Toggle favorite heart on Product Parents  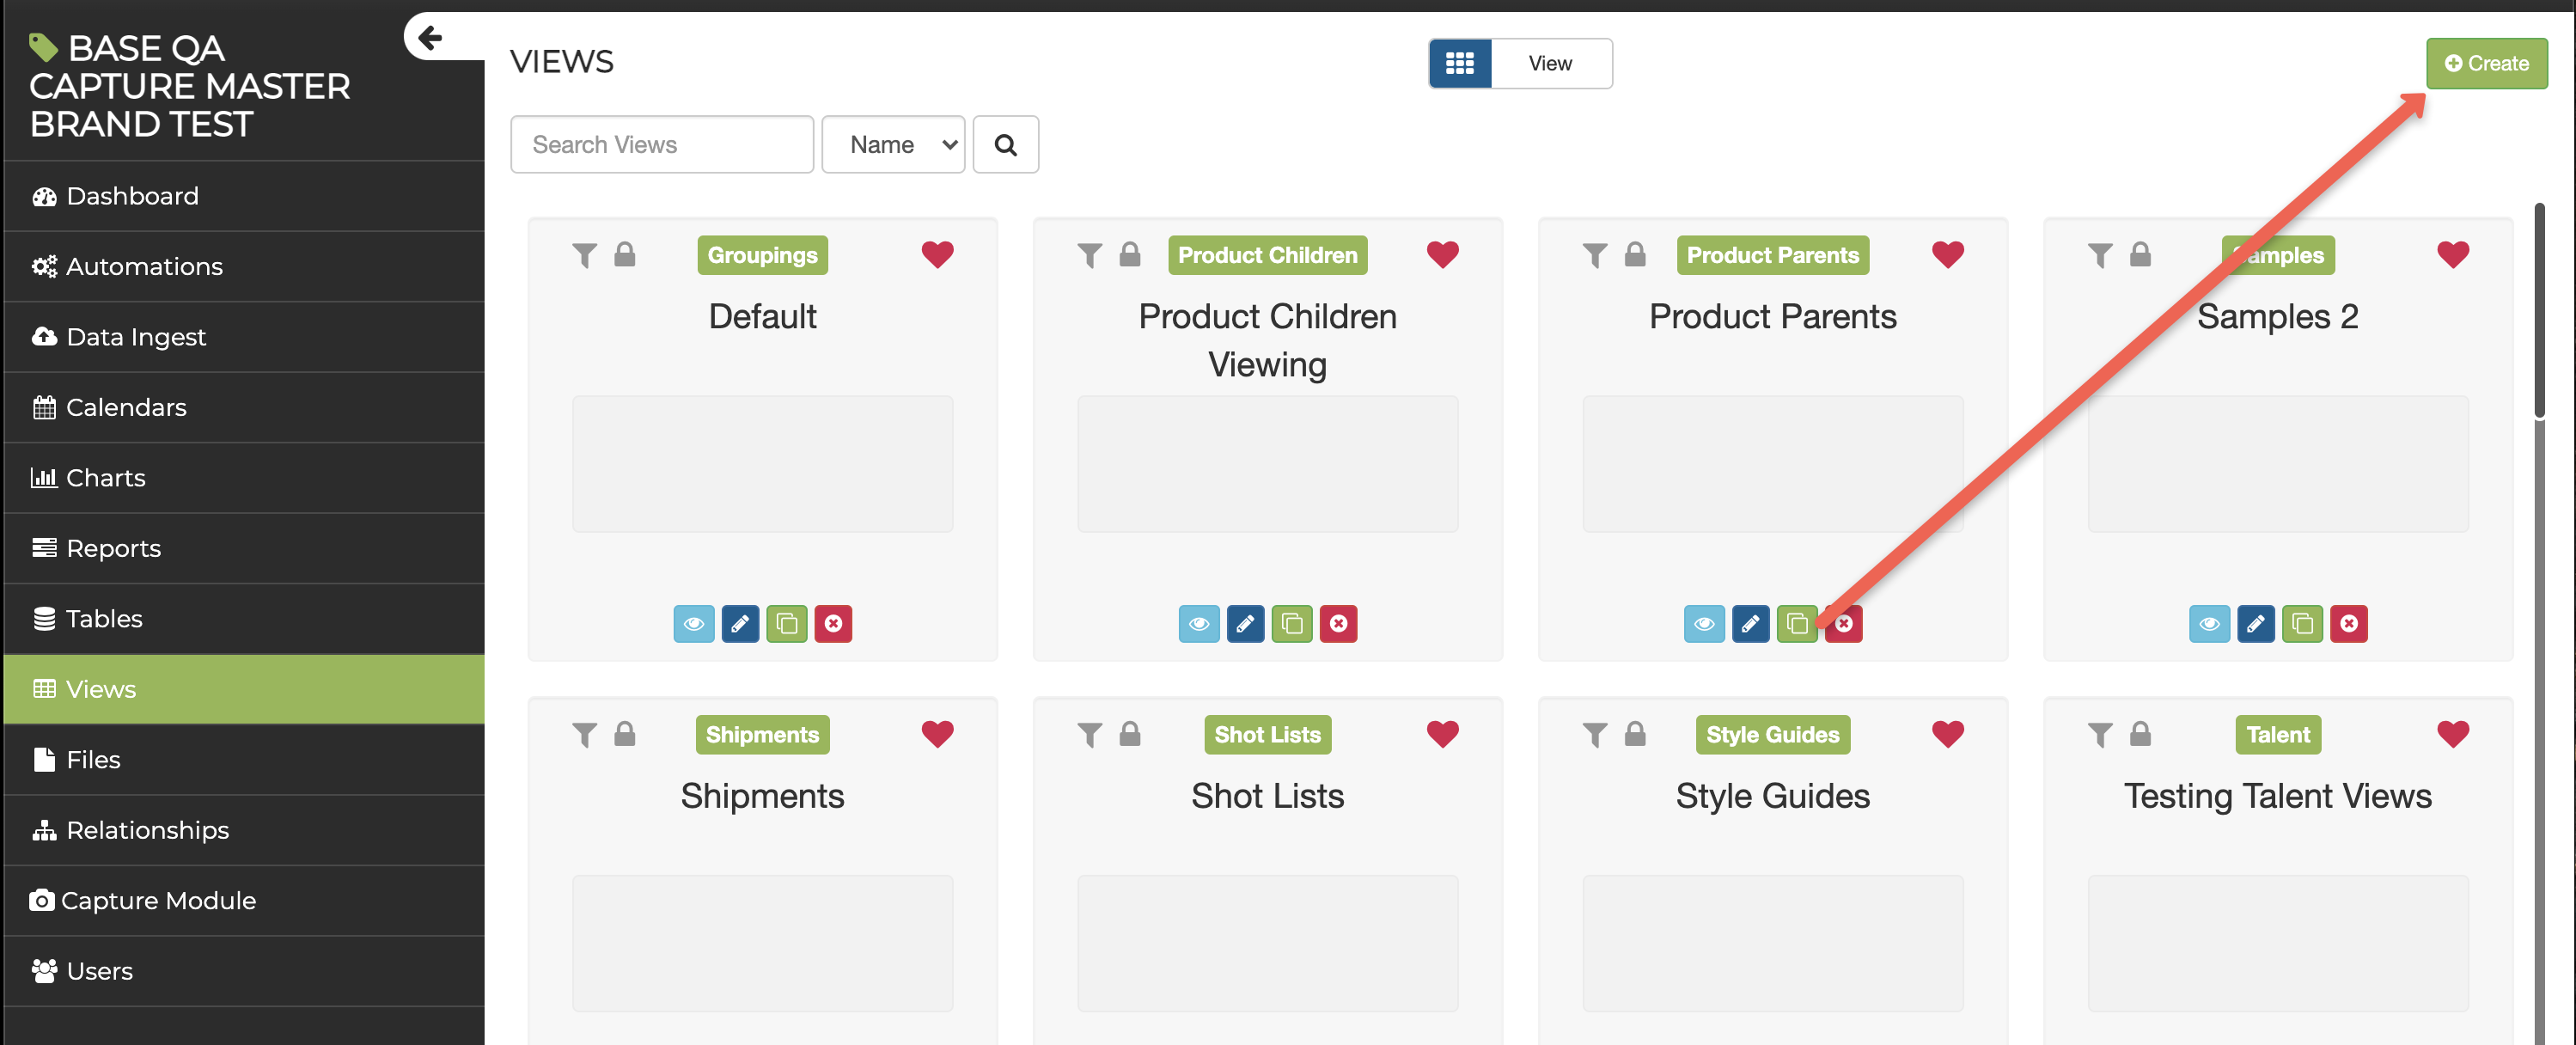click(x=1947, y=254)
